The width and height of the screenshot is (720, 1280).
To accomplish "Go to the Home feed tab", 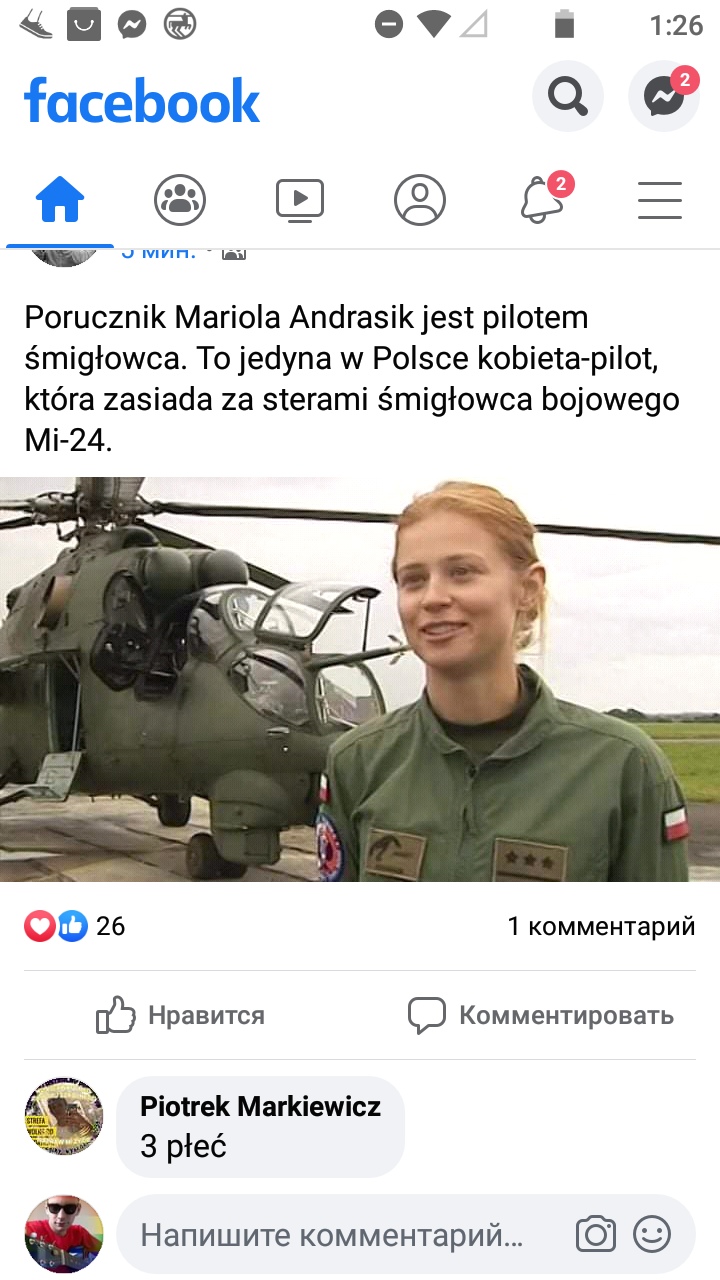I will pos(60,200).
